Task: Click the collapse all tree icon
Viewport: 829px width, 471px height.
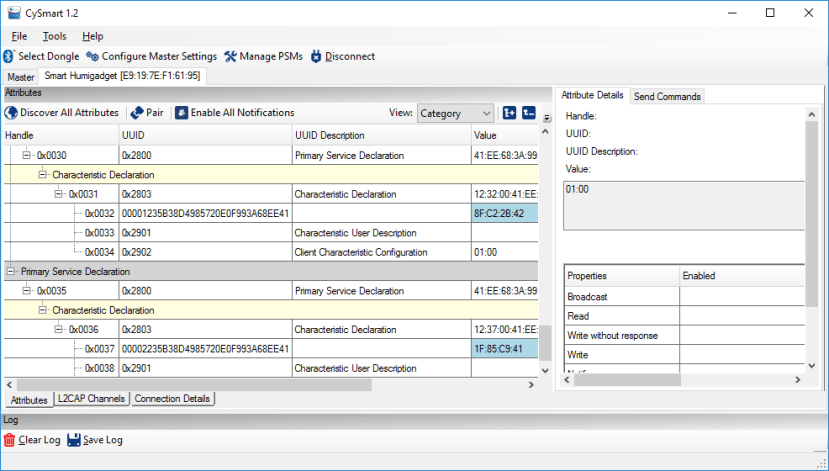Action: point(529,113)
